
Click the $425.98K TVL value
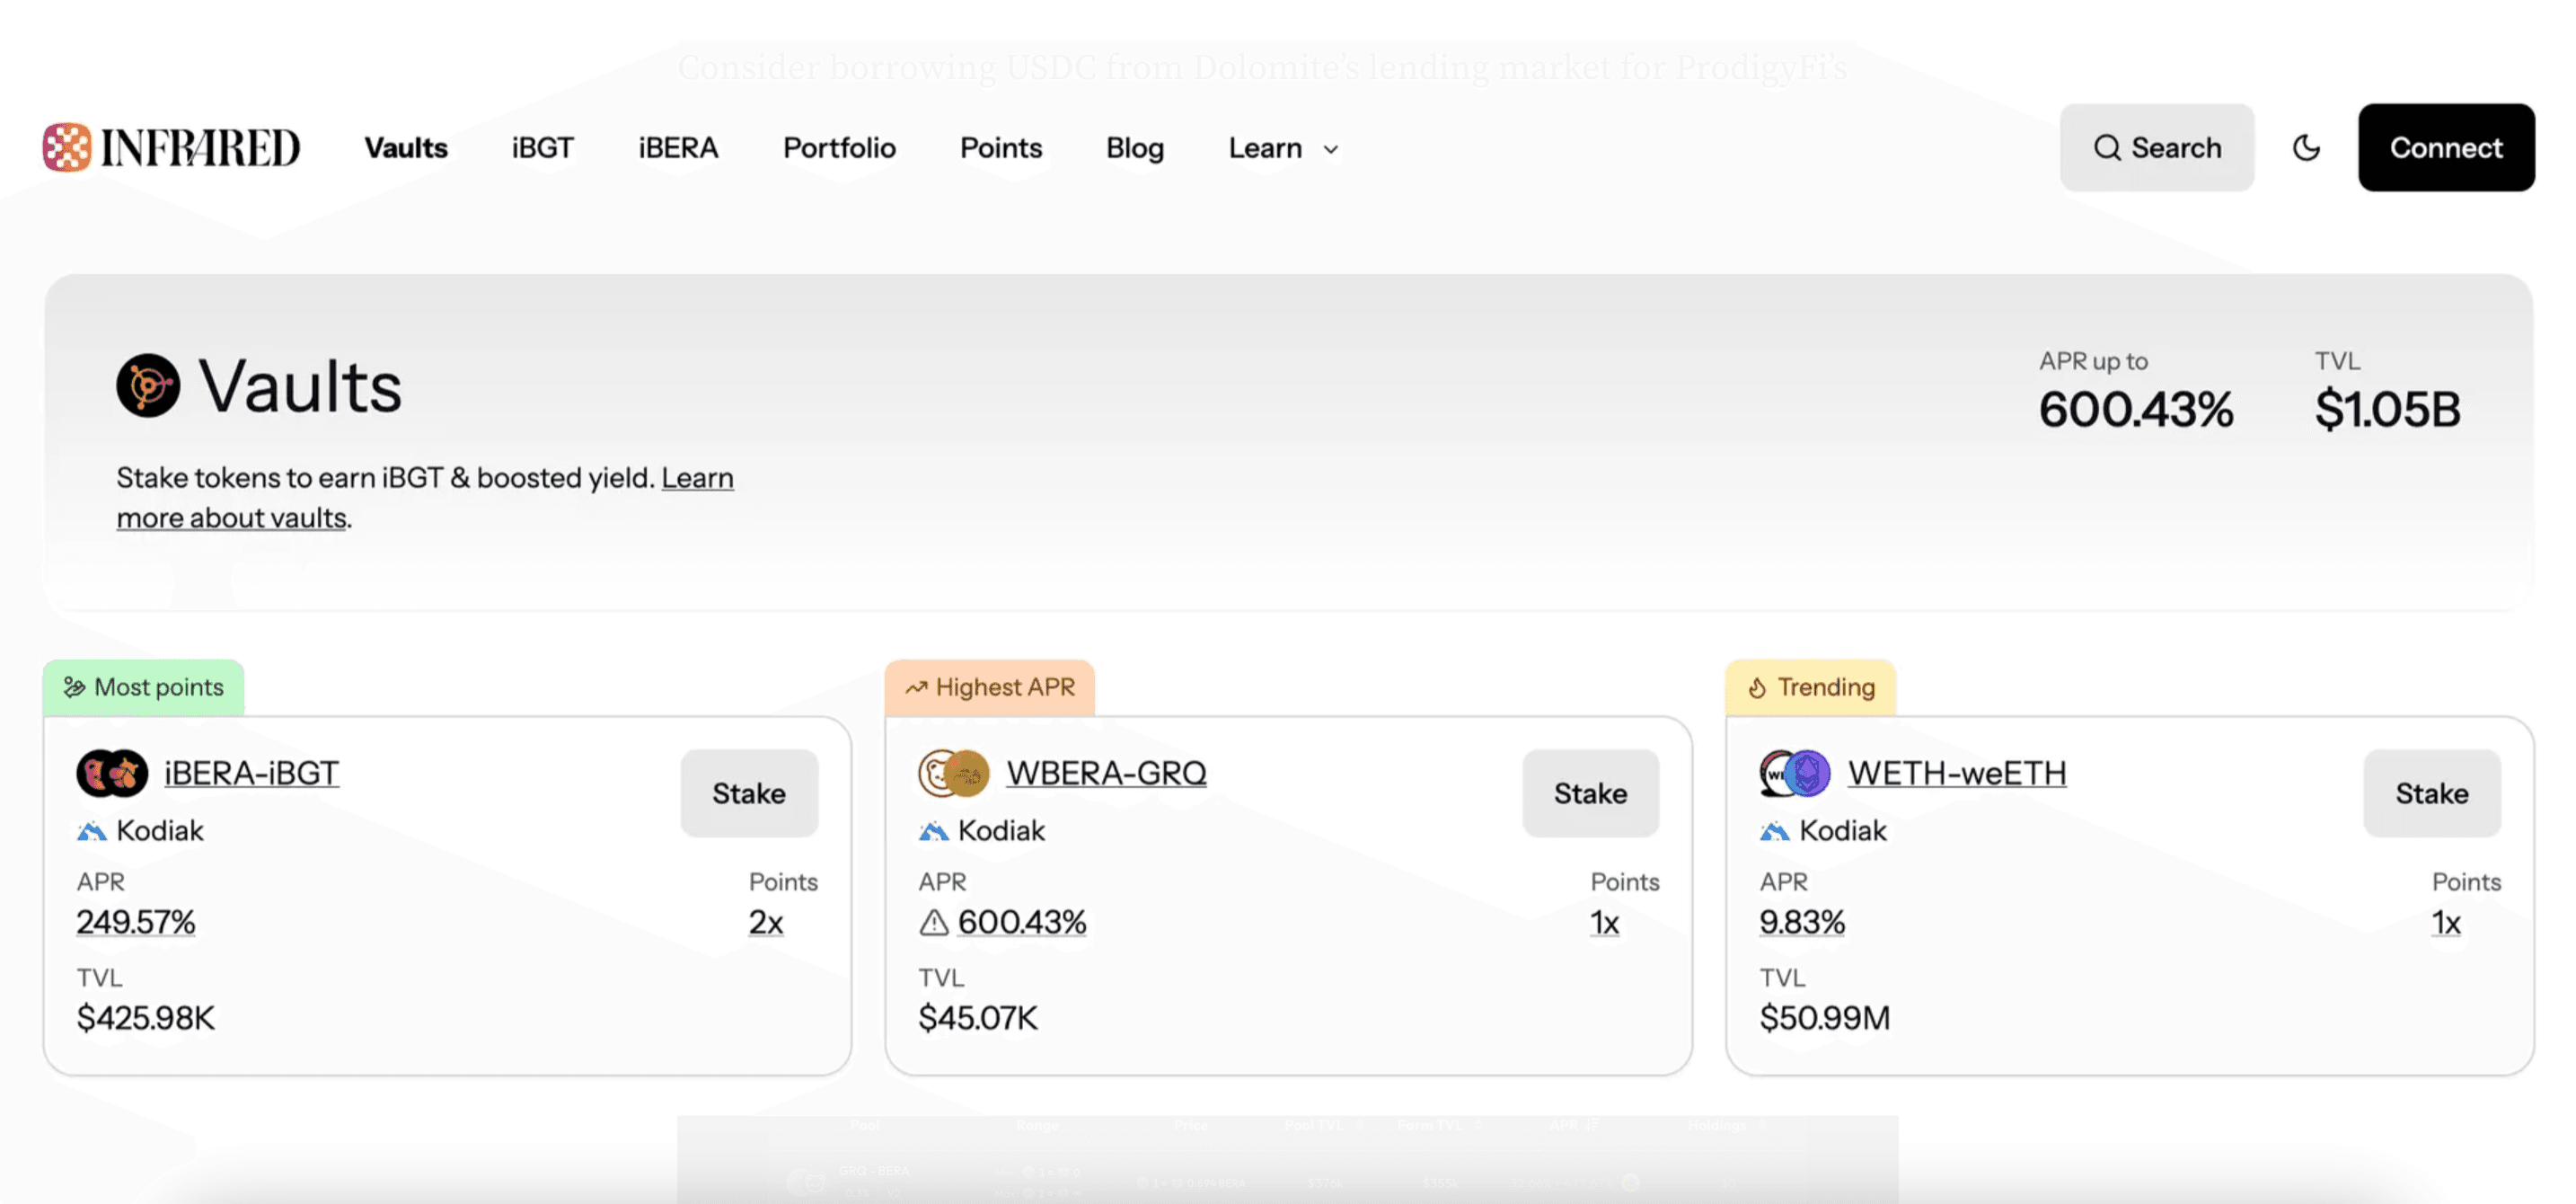tap(146, 1018)
